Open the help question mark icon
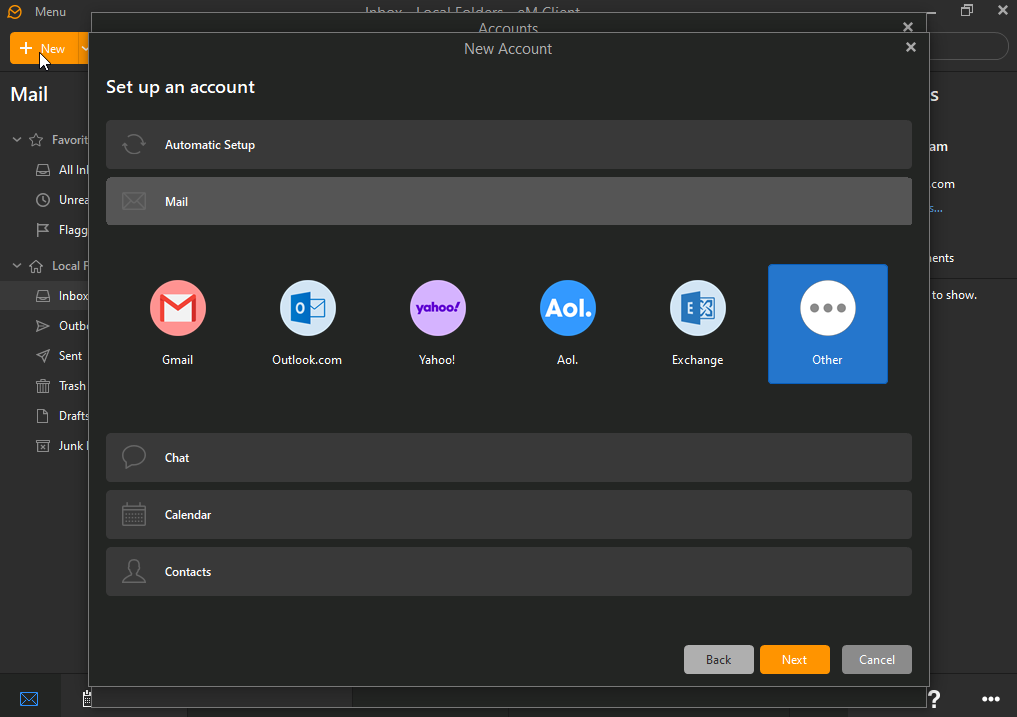Image resolution: width=1017 pixels, height=717 pixels. 934,699
